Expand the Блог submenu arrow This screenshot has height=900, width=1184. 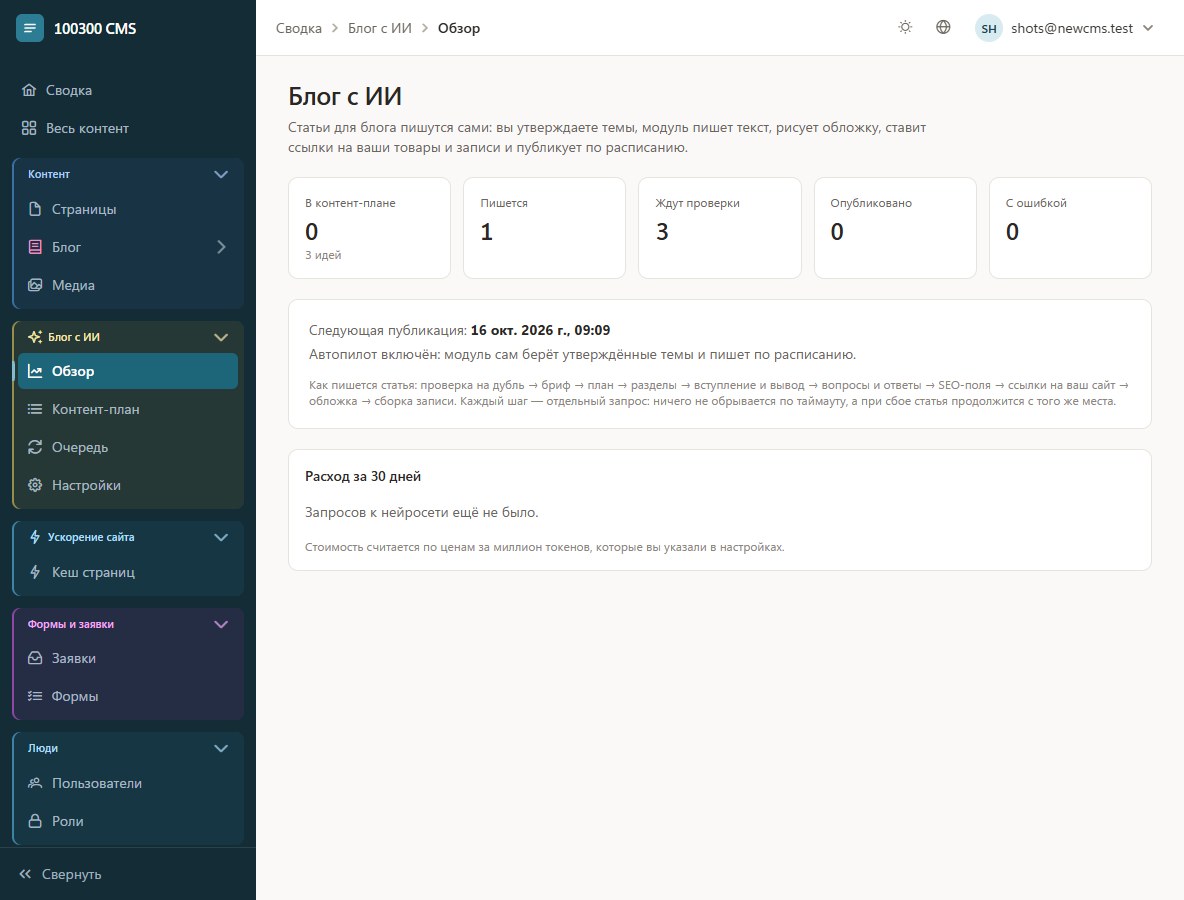pos(220,247)
